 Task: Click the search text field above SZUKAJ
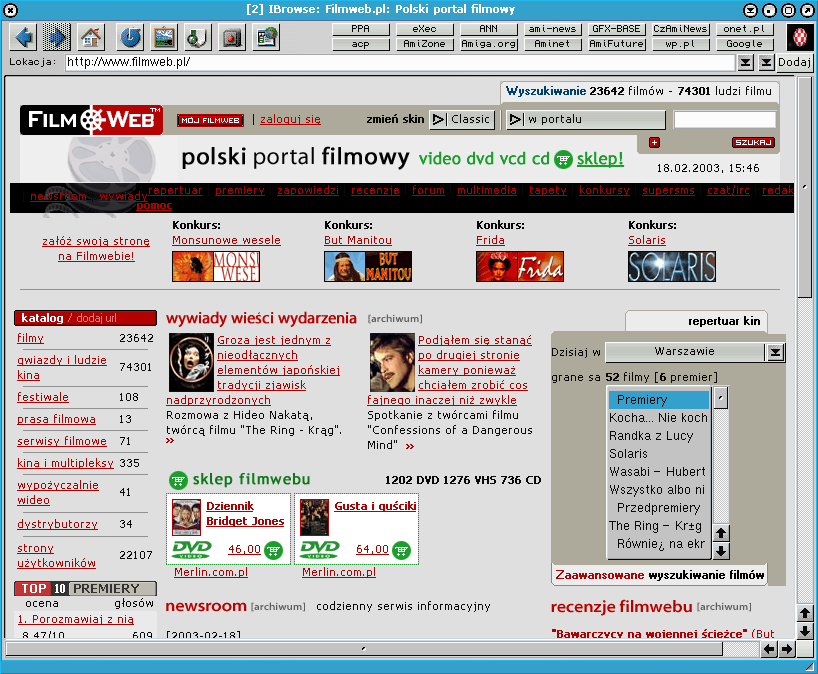(724, 119)
